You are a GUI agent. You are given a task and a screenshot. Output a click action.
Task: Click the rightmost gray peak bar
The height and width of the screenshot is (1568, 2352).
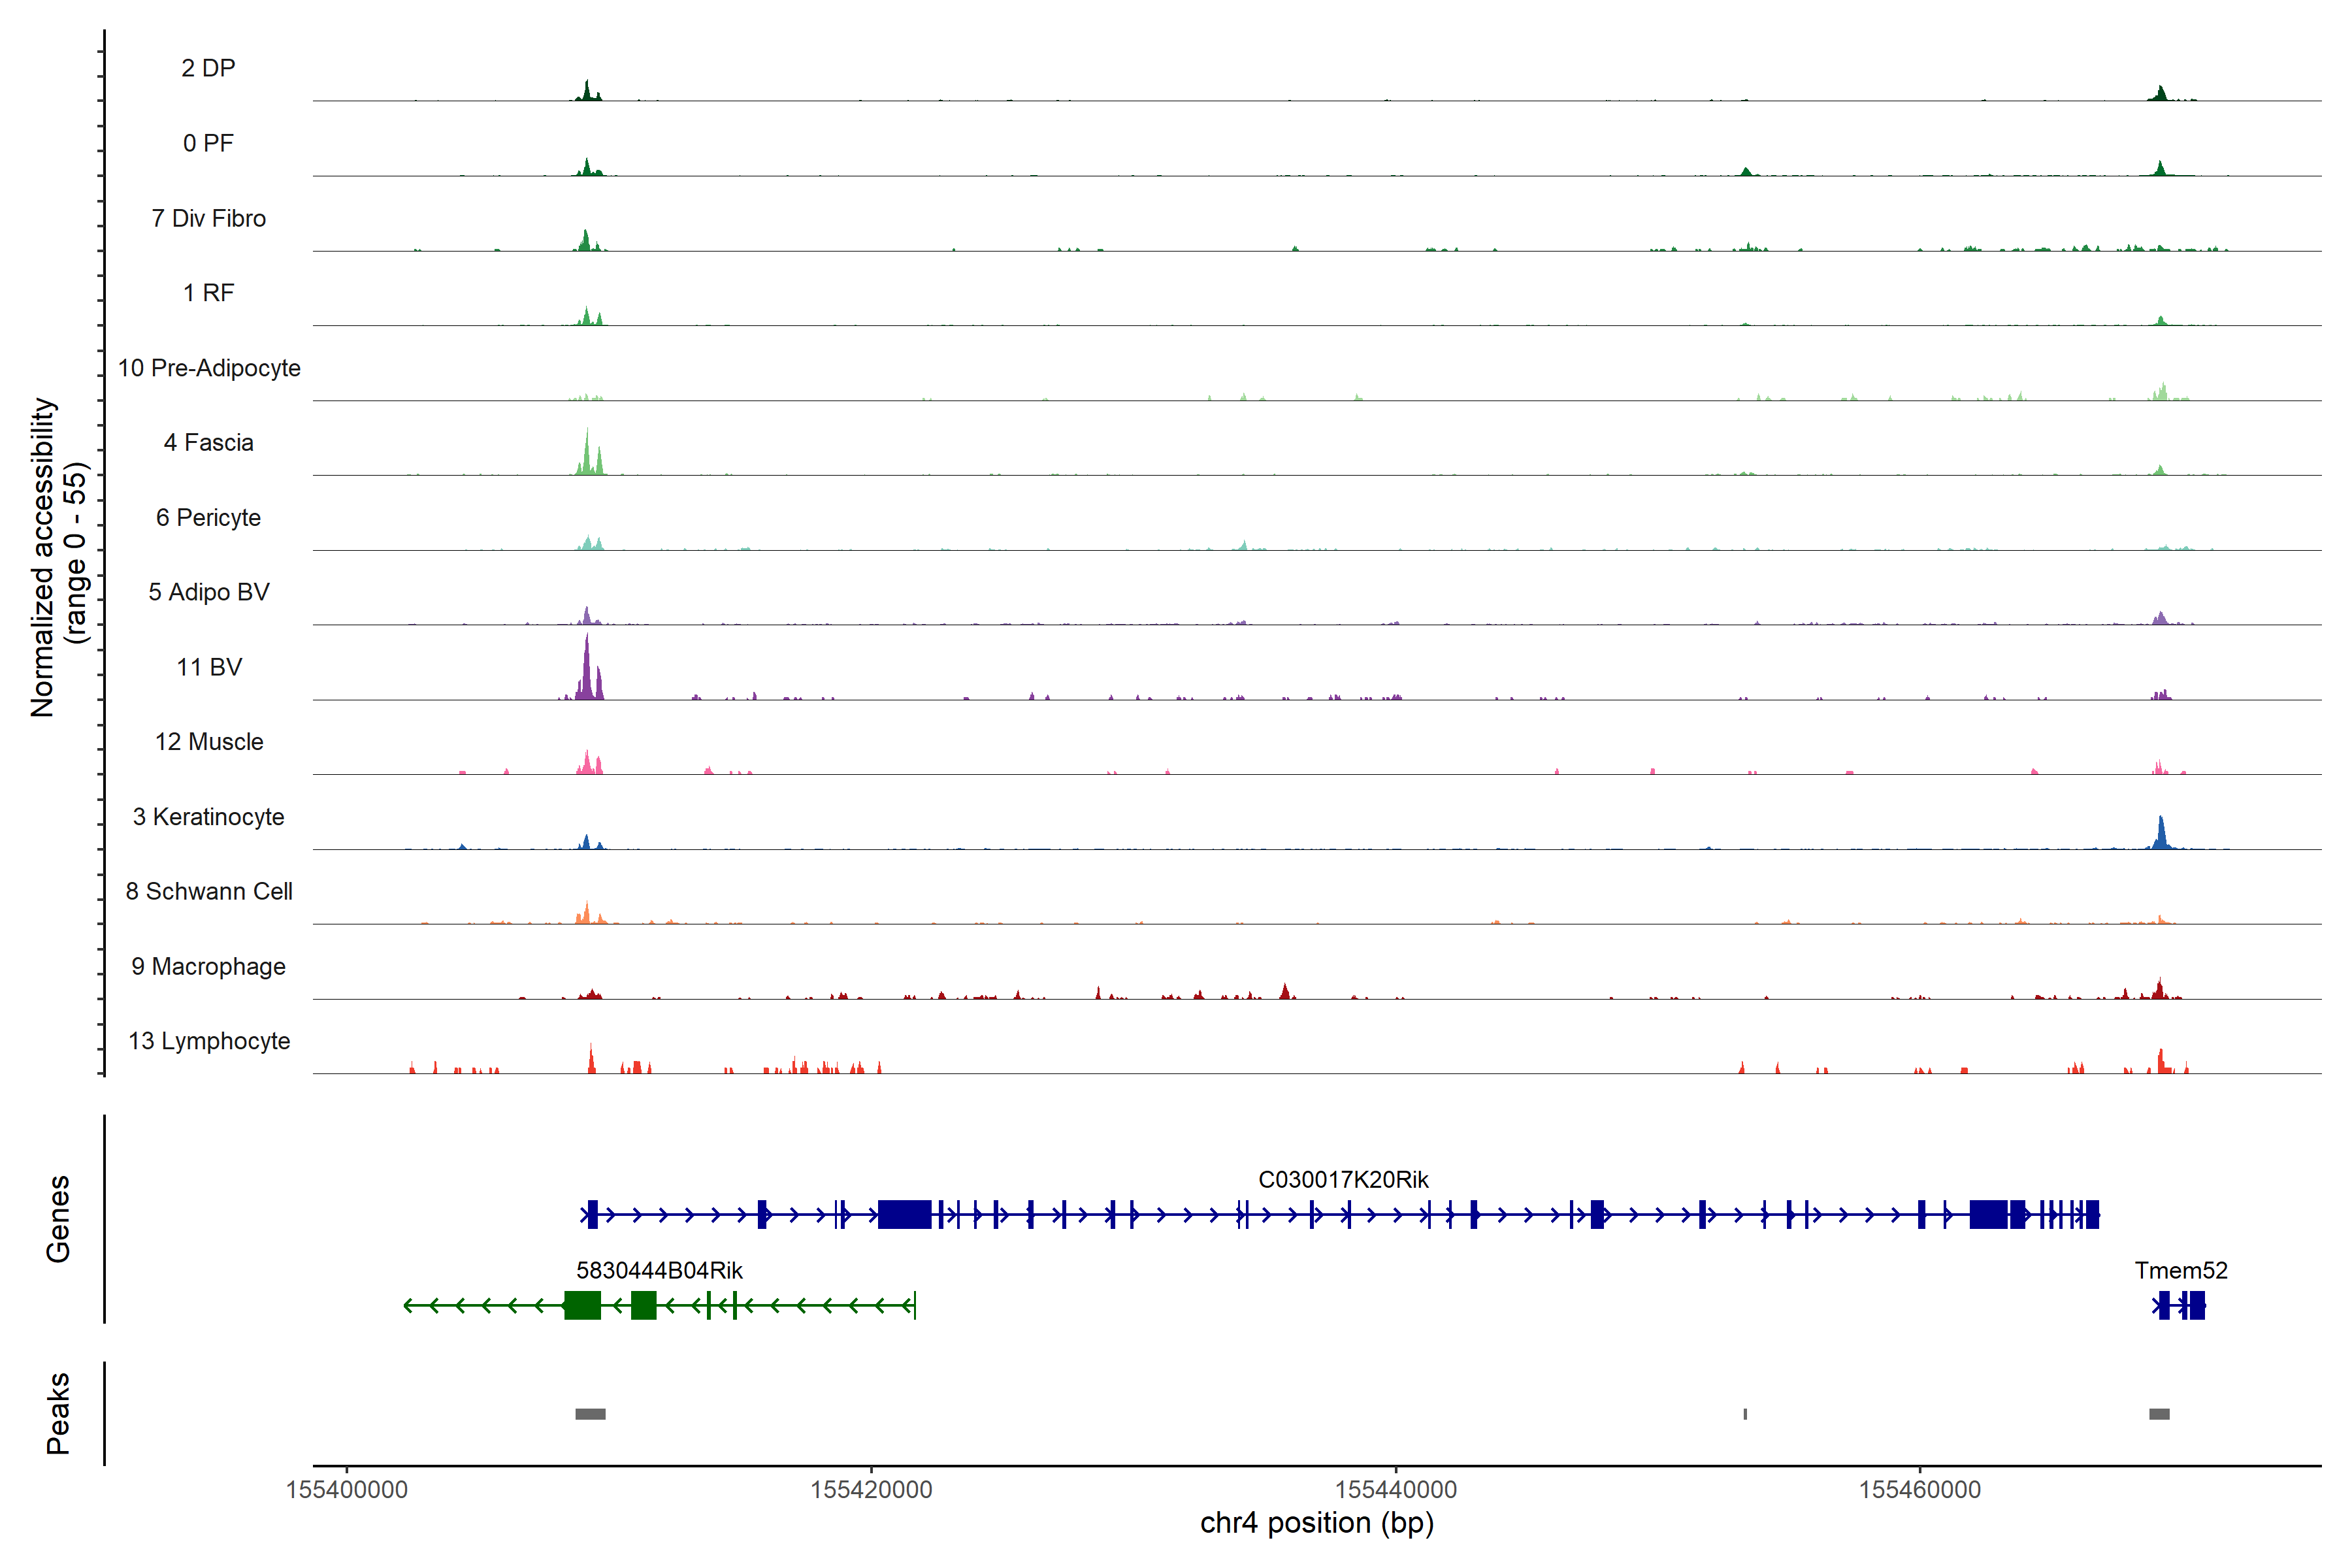pyautogui.click(x=2159, y=1414)
